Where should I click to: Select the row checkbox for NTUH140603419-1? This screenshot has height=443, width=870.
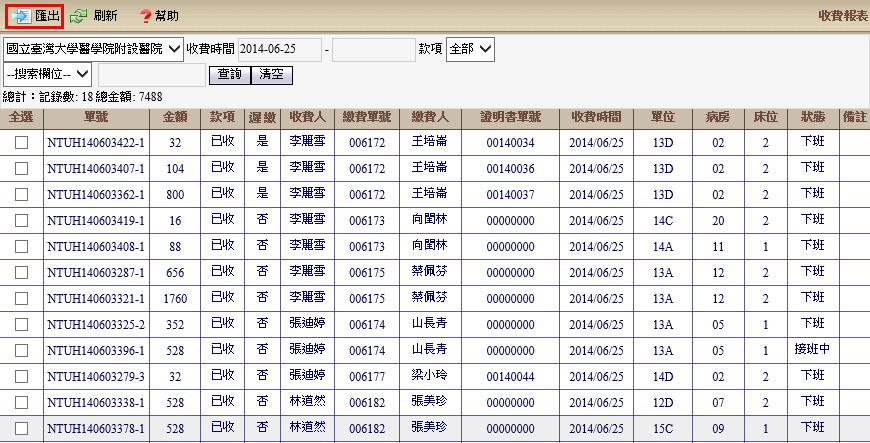[x=21, y=220]
